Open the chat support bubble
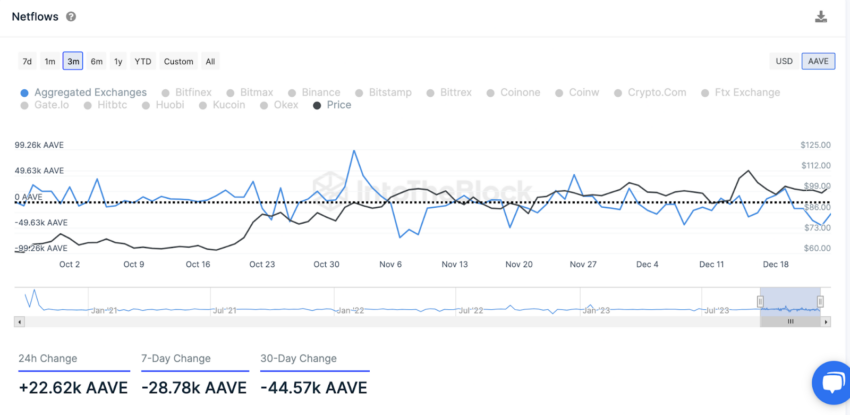Image resolution: width=850 pixels, height=415 pixels. click(831, 383)
